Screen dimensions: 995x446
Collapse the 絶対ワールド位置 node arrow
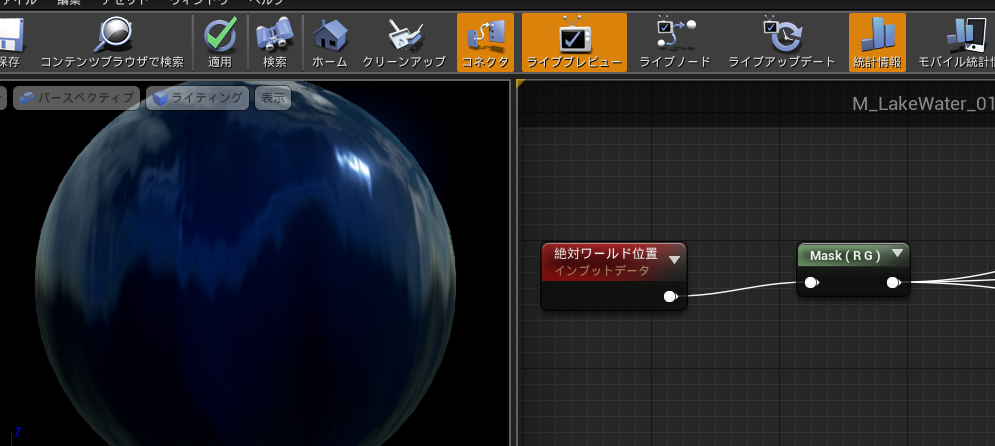click(x=675, y=259)
